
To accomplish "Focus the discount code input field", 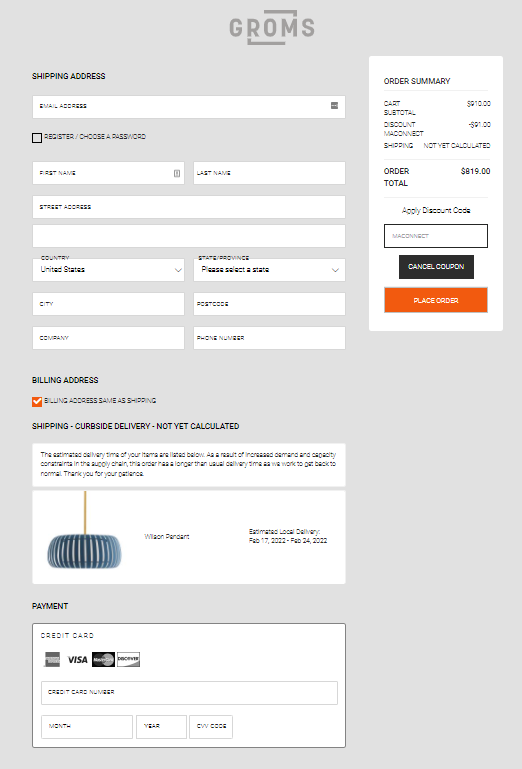I will tap(436, 236).
